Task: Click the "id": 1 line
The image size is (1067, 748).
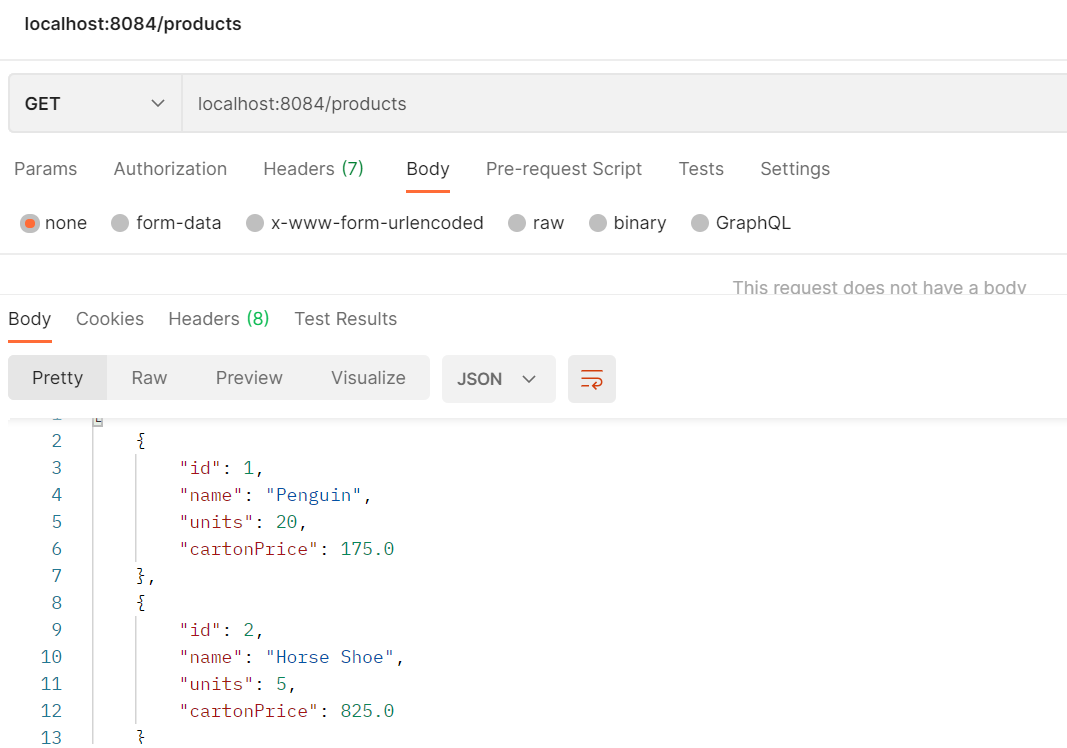Action: click(x=221, y=468)
